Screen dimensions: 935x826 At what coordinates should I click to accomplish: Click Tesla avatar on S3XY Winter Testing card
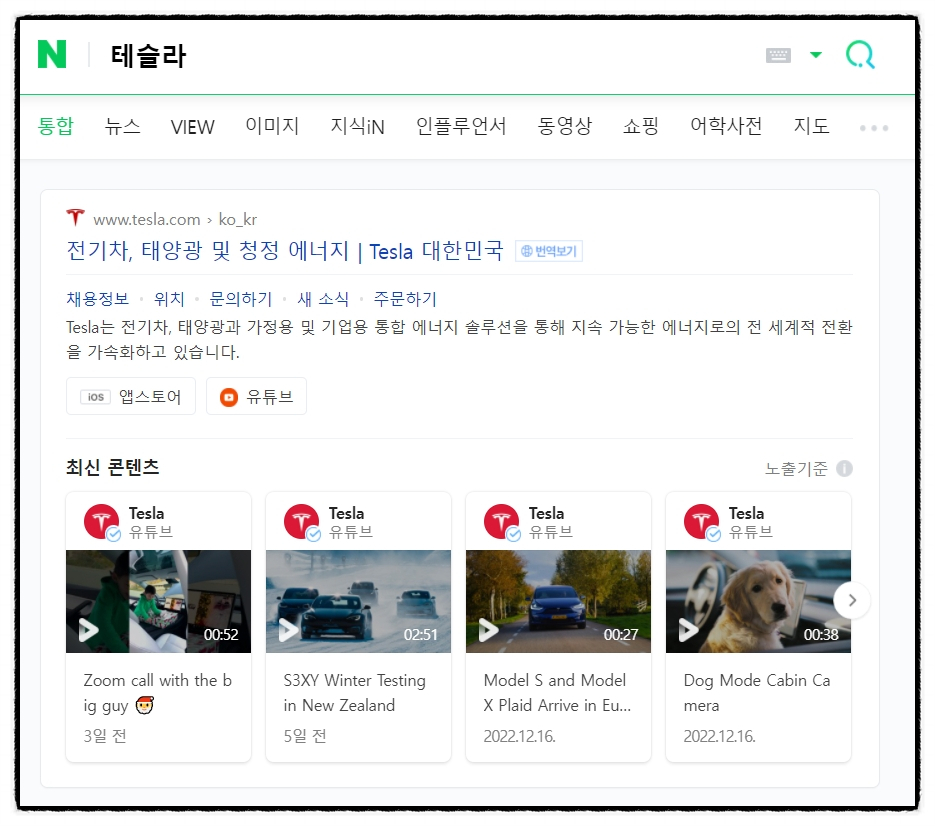302,522
